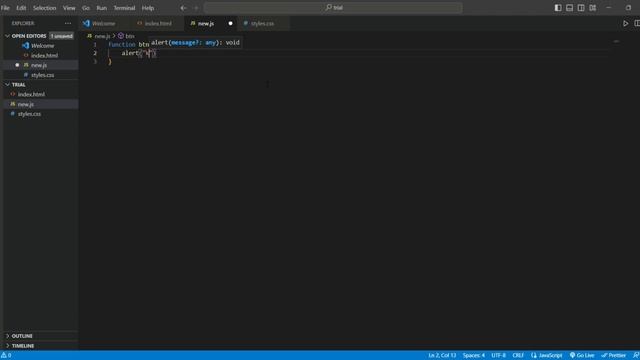This screenshot has height=360, width=640.
Task: Open Terminal menu
Action: 124,8
